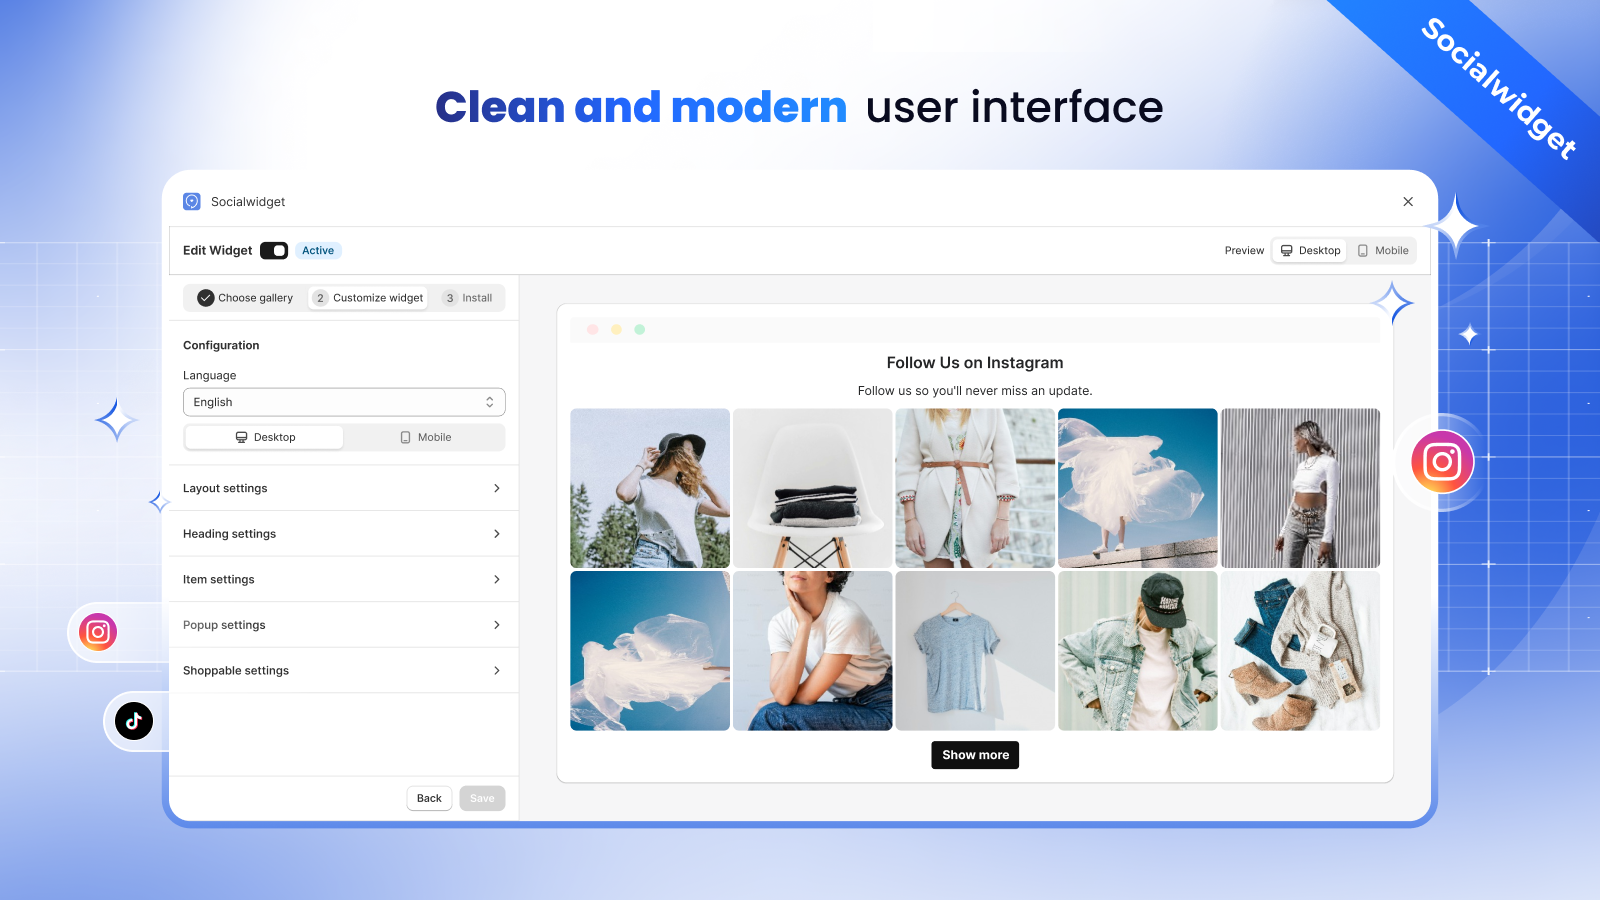1600x900 pixels.
Task: Click the TikTok icon on the left
Action: click(134, 721)
